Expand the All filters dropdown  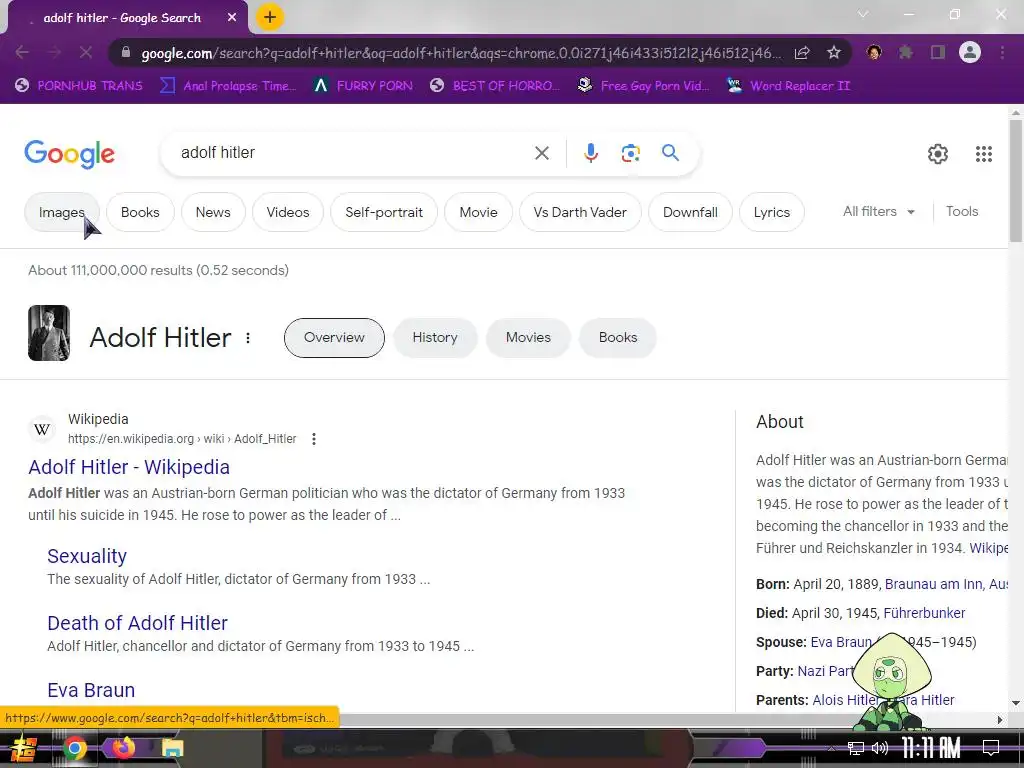[878, 212]
